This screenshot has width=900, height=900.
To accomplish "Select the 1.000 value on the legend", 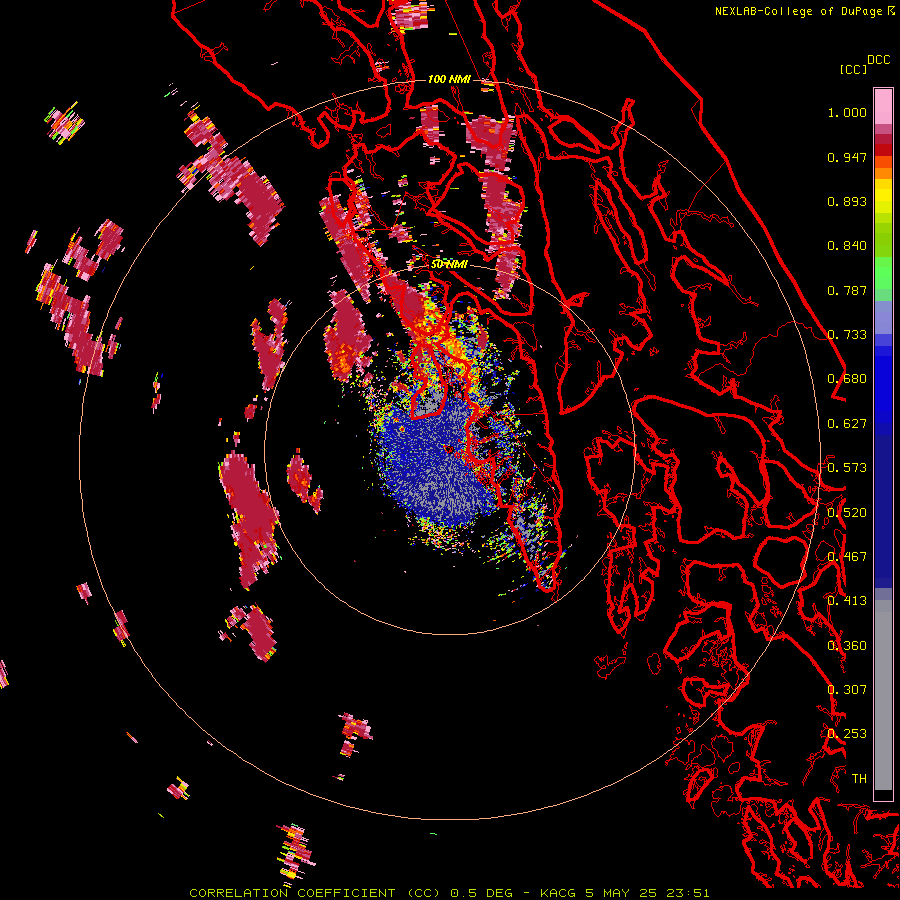I will coord(847,112).
